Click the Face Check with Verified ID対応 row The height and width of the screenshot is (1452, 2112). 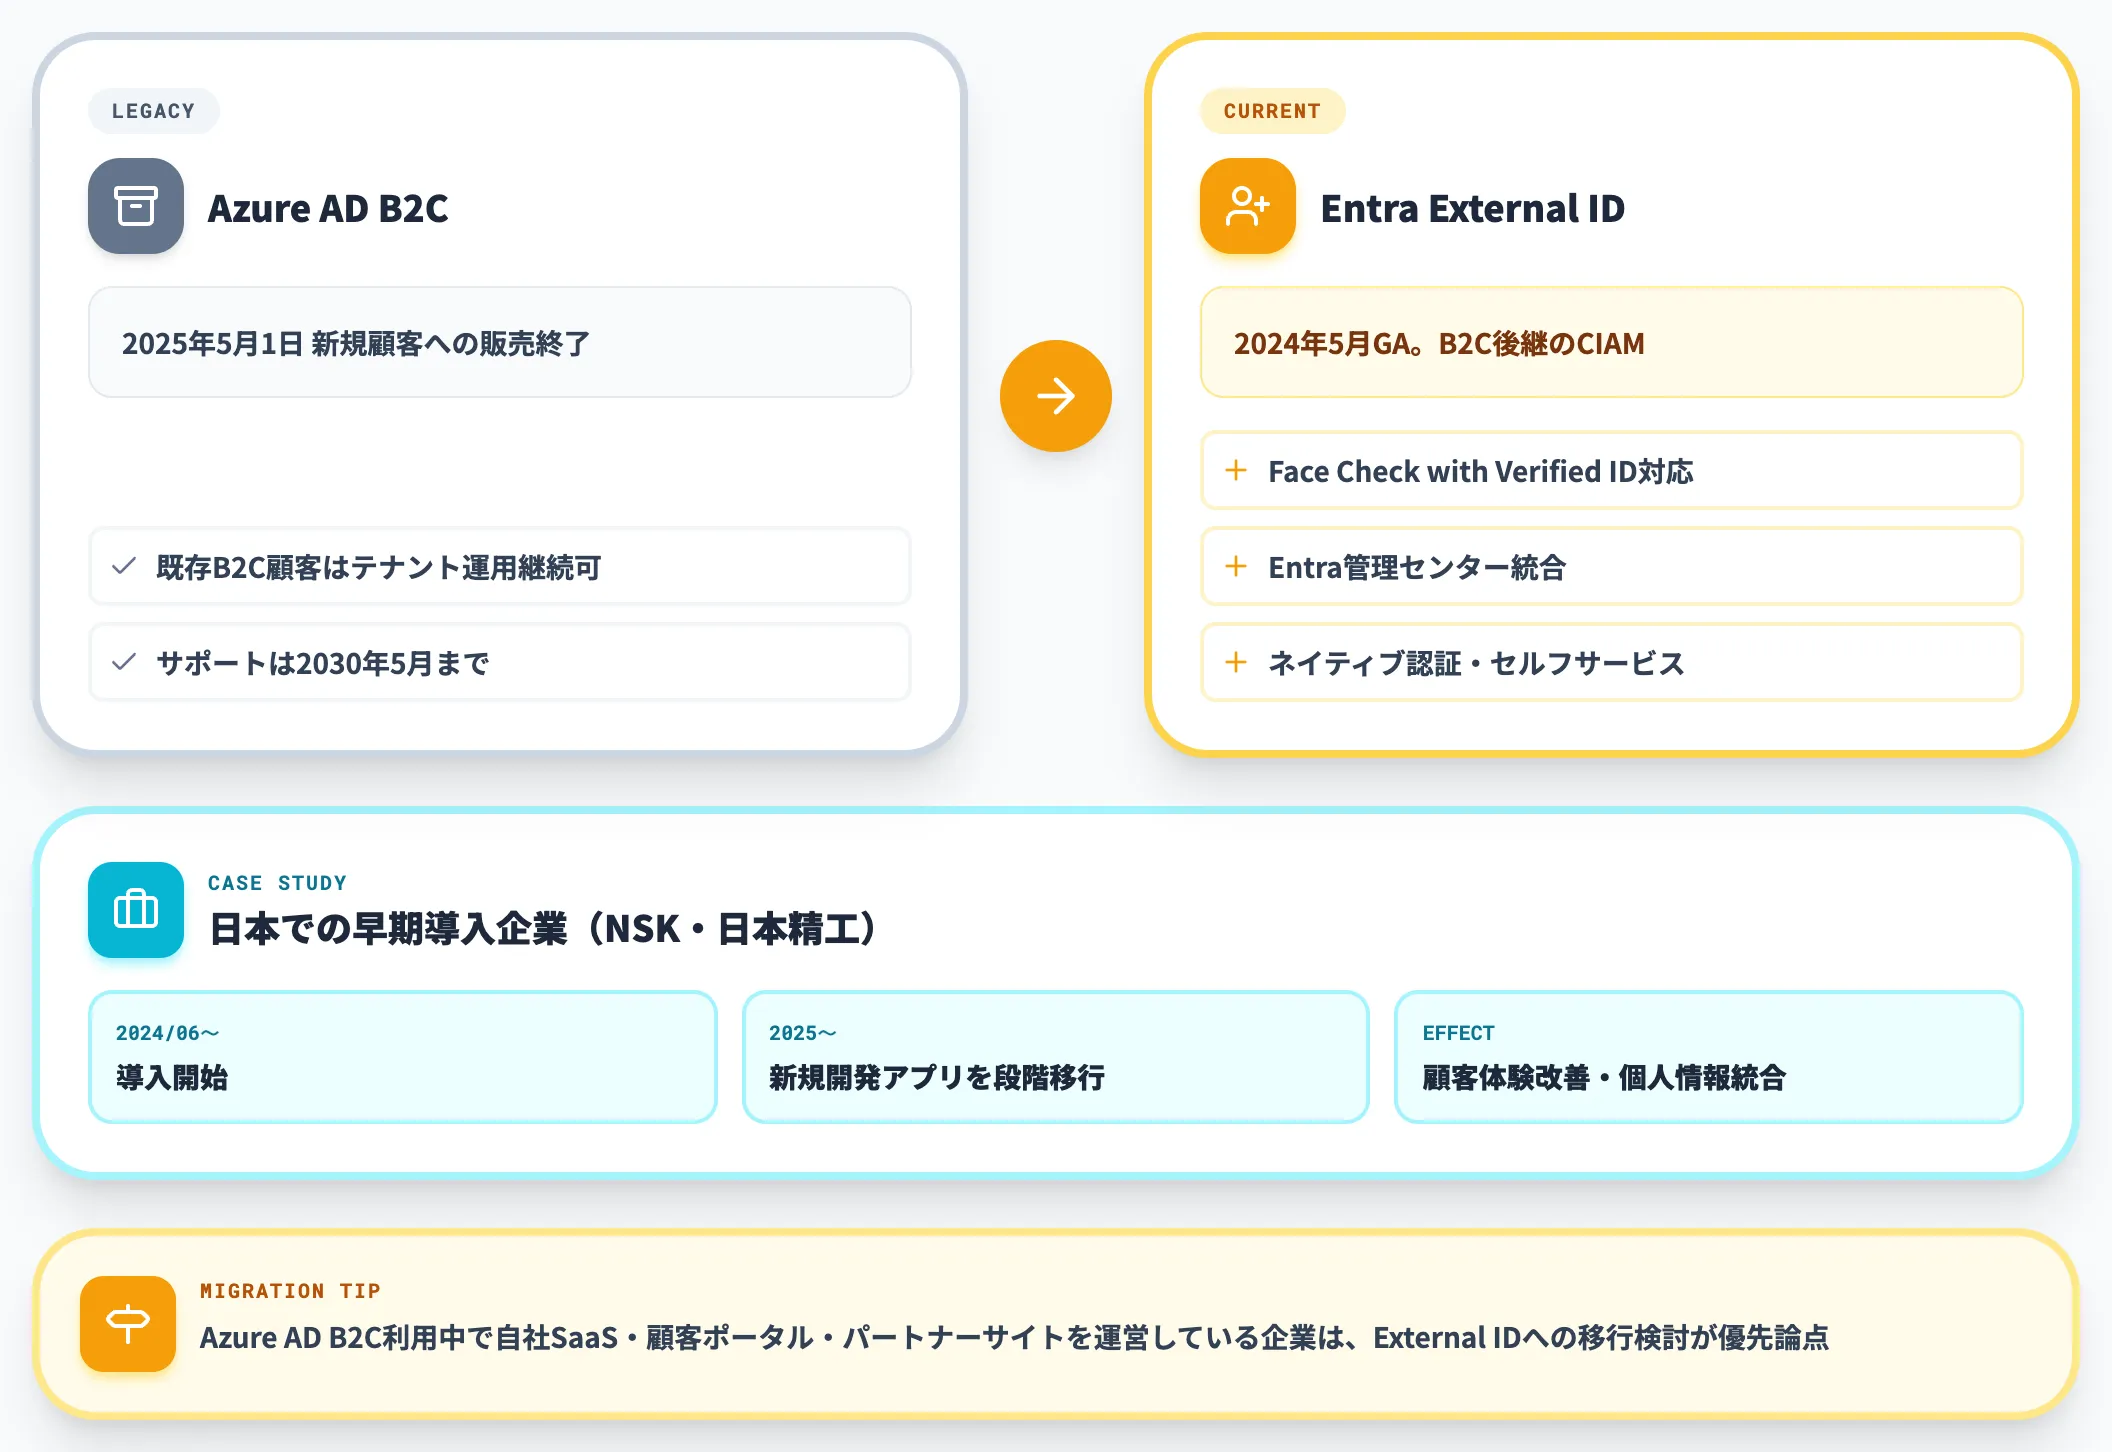click(x=1612, y=470)
